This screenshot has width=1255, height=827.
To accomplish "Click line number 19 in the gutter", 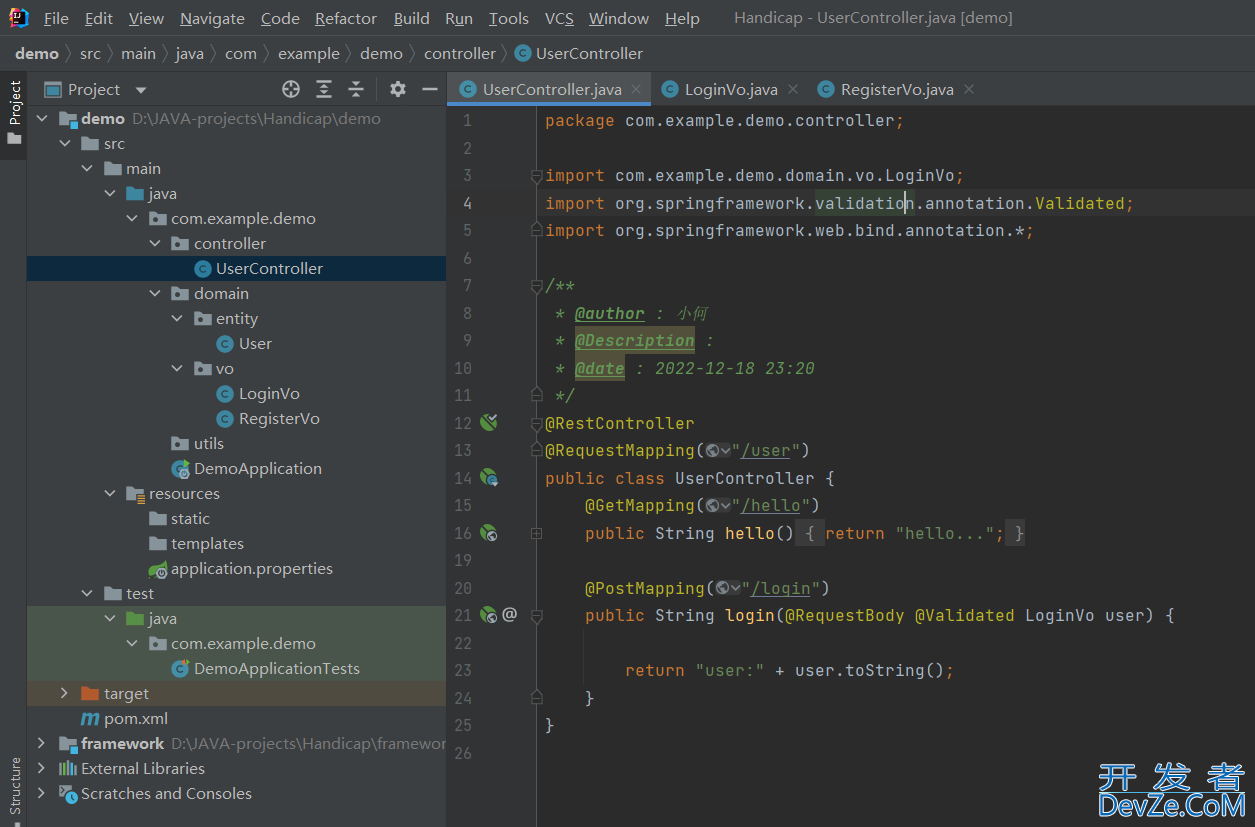I will (x=463, y=560).
